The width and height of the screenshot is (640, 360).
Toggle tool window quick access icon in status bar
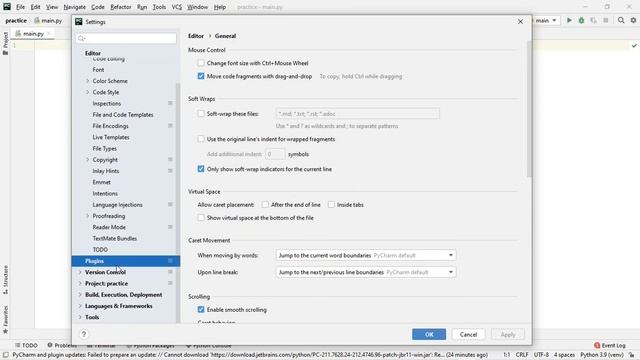(x=5, y=355)
